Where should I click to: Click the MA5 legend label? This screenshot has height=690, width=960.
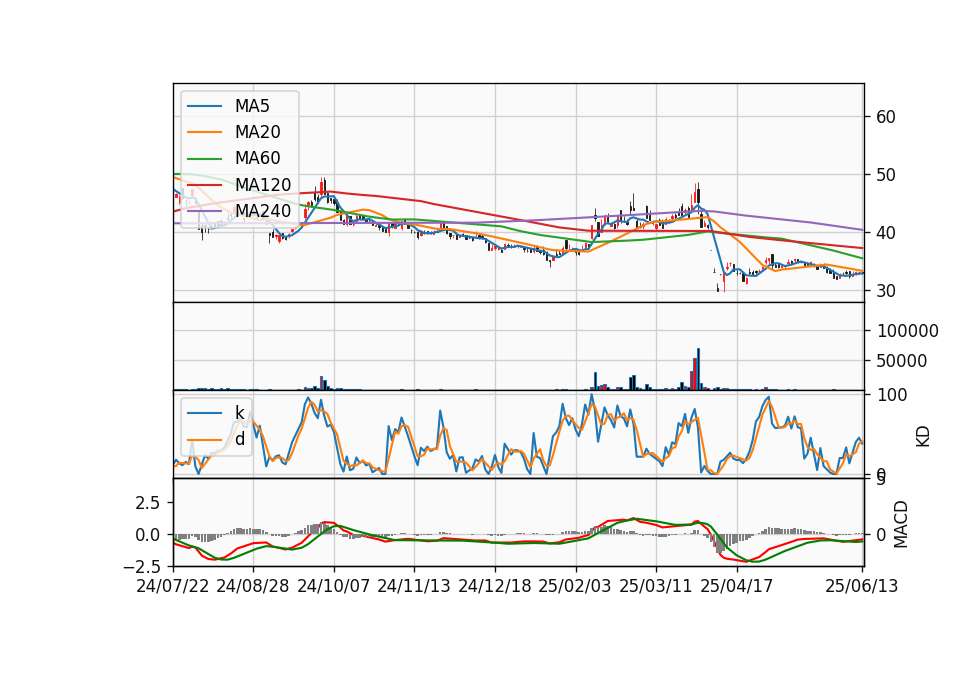(x=252, y=106)
